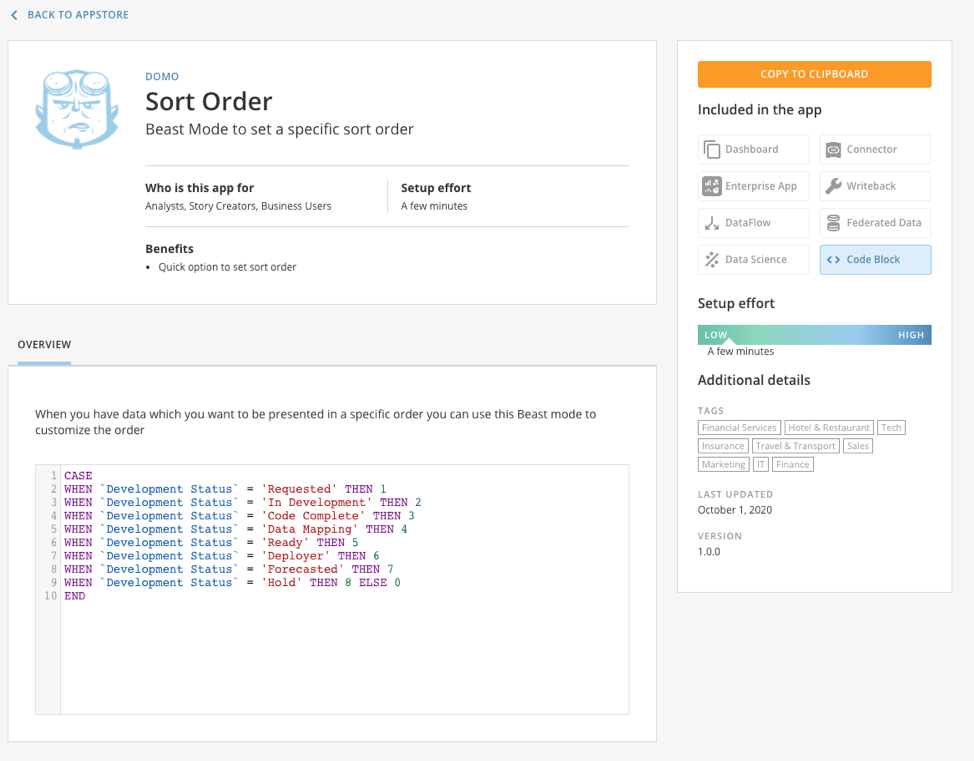Image resolution: width=974 pixels, height=761 pixels.
Task: Click the Travel & Transport tag
Action: 795,446
